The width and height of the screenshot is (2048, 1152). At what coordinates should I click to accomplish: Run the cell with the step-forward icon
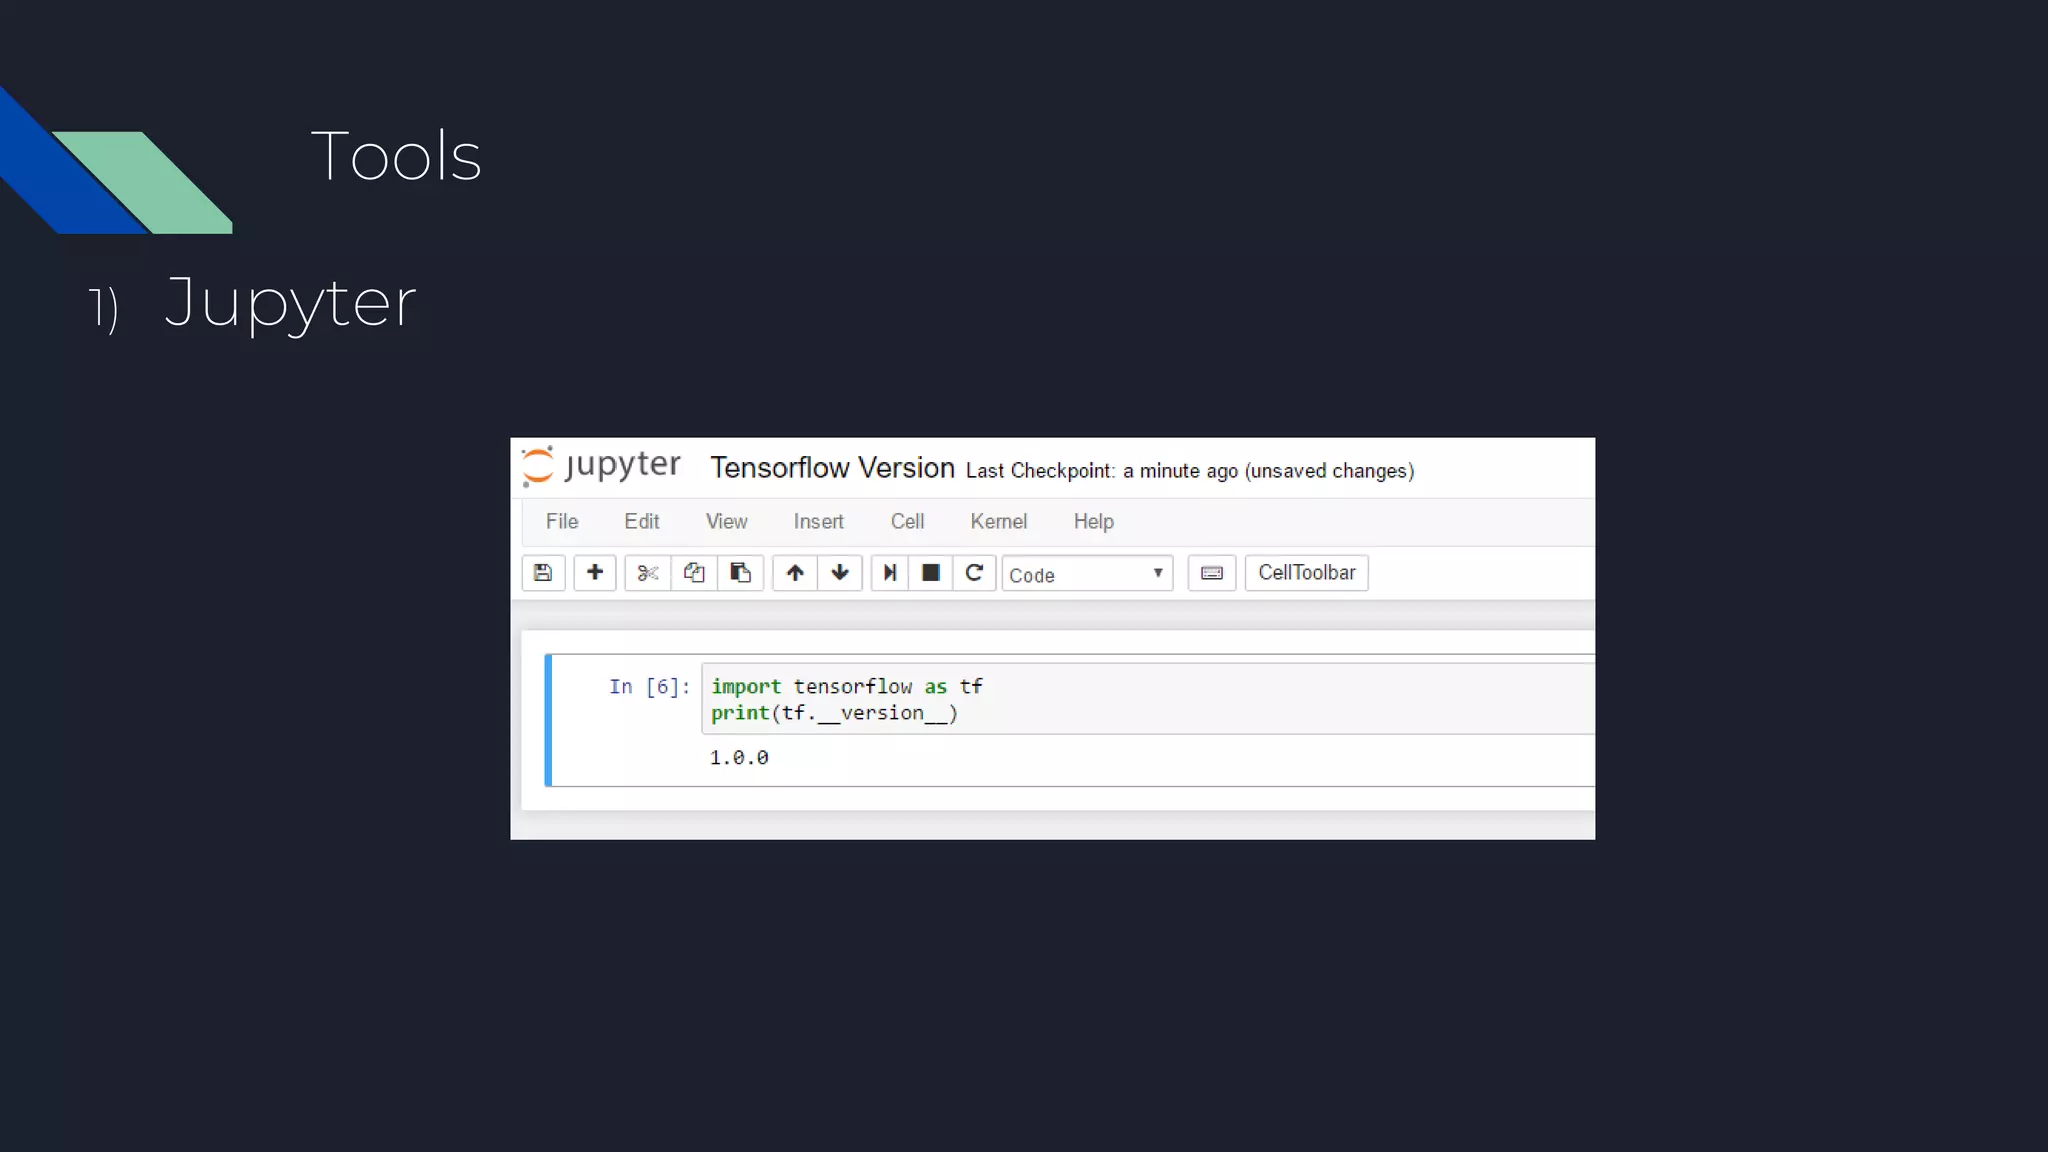(x=889, y=573)
